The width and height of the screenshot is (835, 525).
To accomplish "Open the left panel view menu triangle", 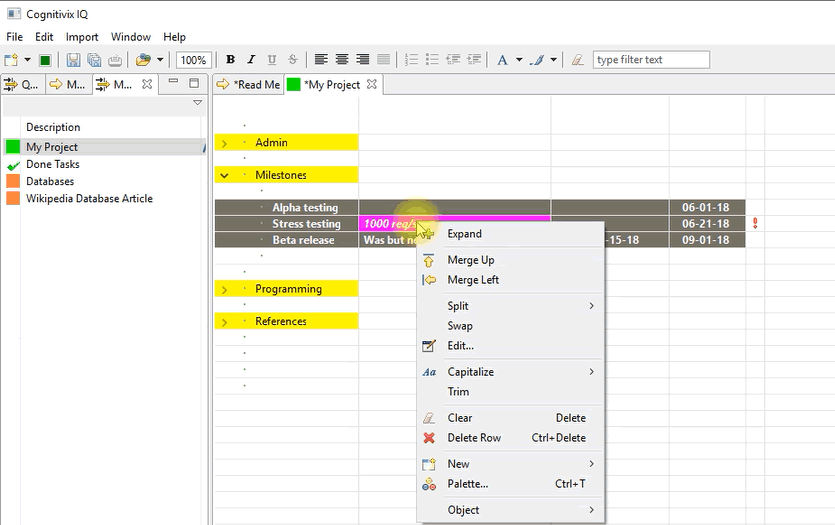I will (x=197, y=102).
